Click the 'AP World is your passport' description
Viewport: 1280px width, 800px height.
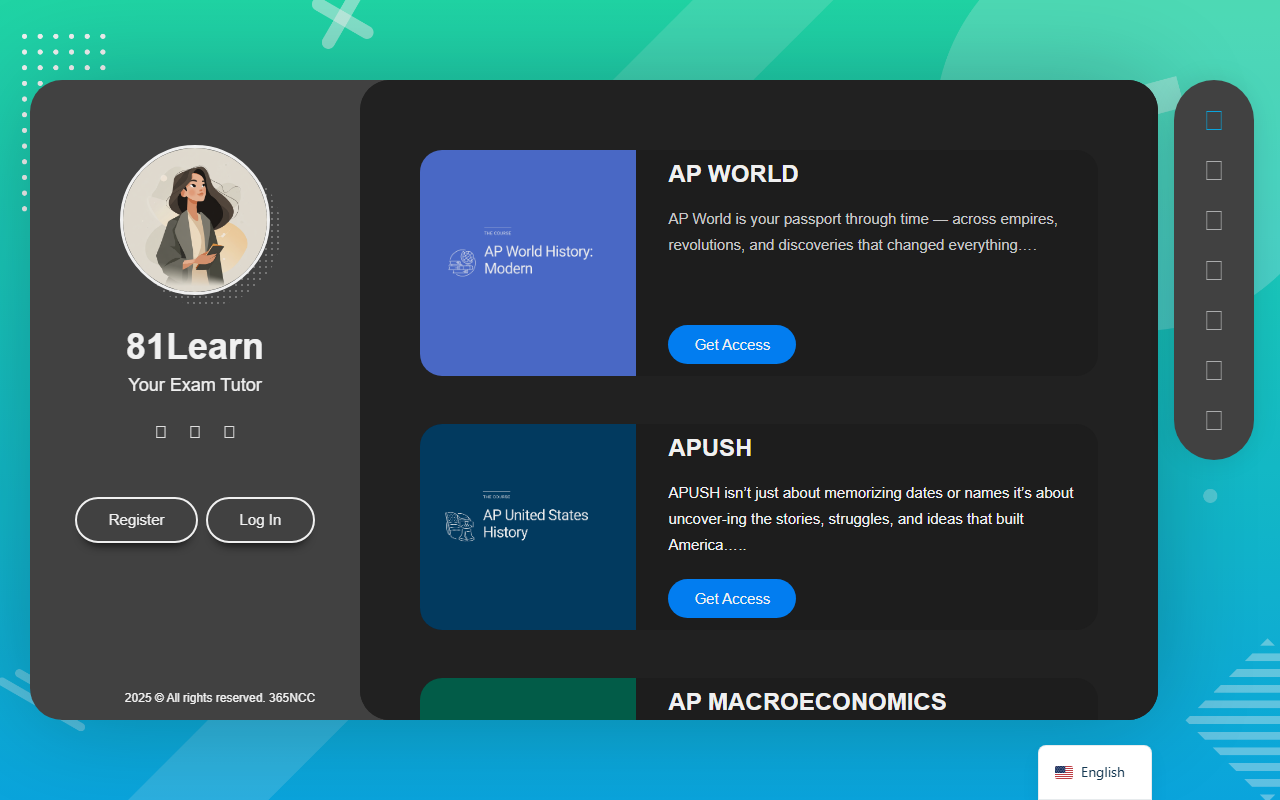coord(863,232)
